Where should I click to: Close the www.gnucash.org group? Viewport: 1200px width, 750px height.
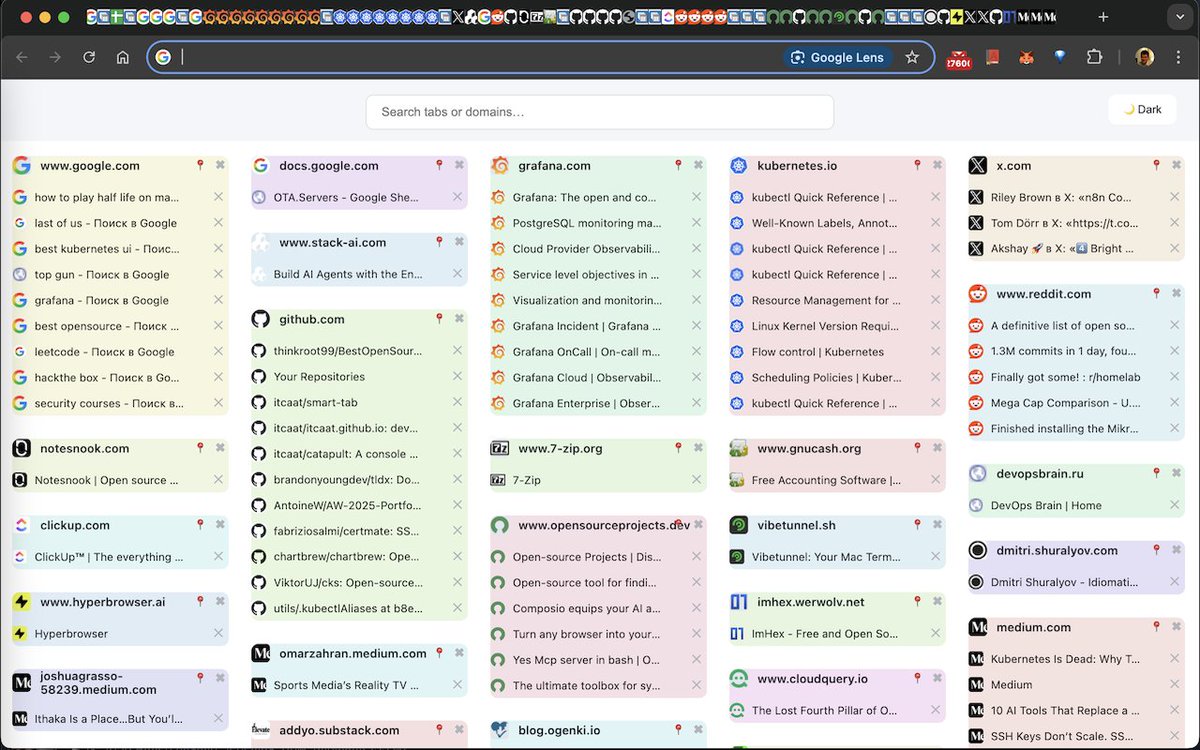tap(937, 448)
